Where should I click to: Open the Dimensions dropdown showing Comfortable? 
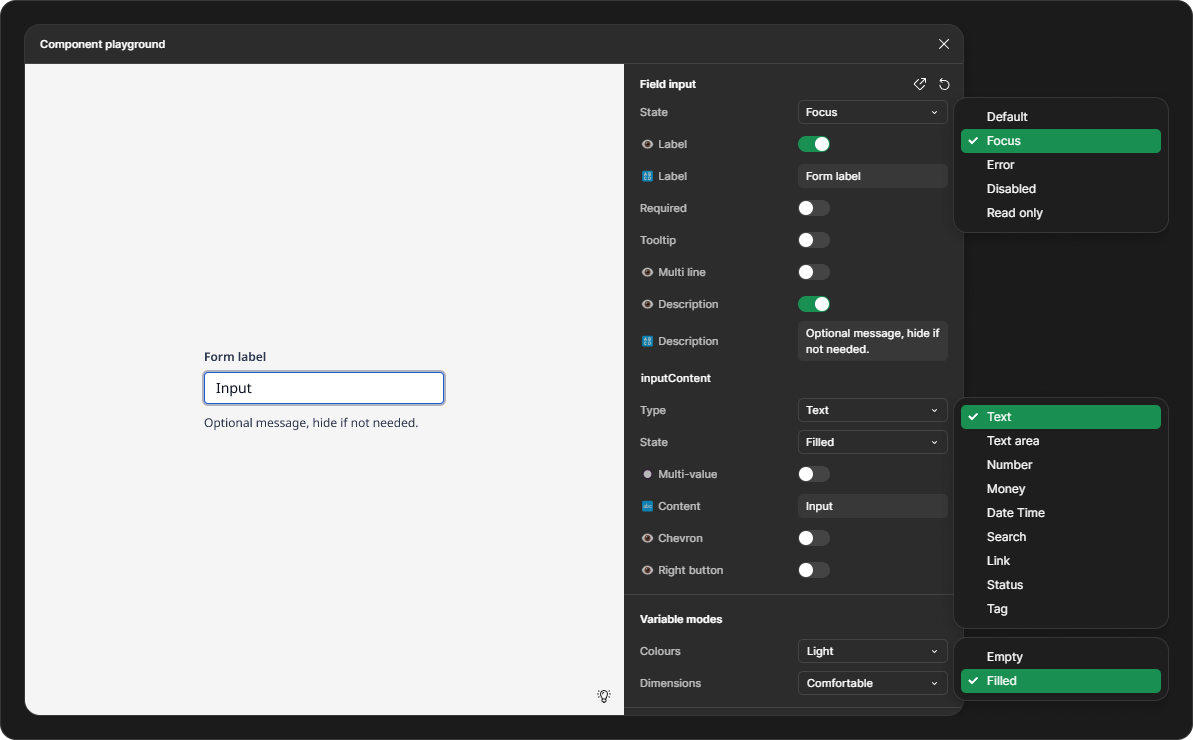872,684
